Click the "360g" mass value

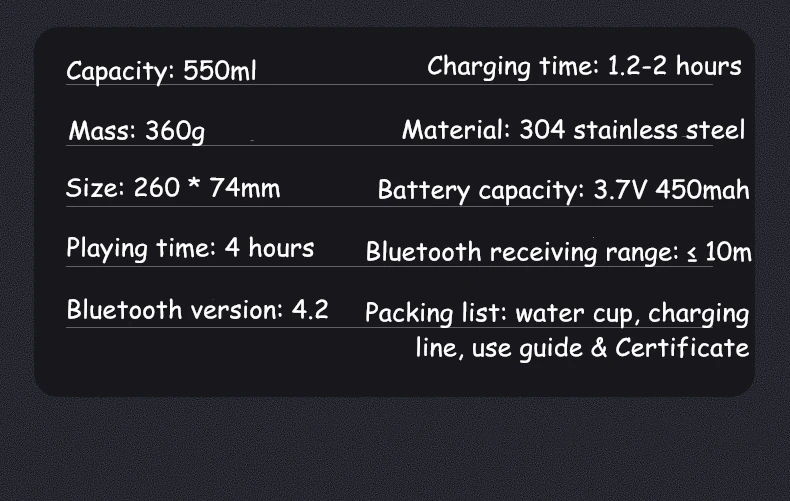pyautogui.click(x=175, y=131)
